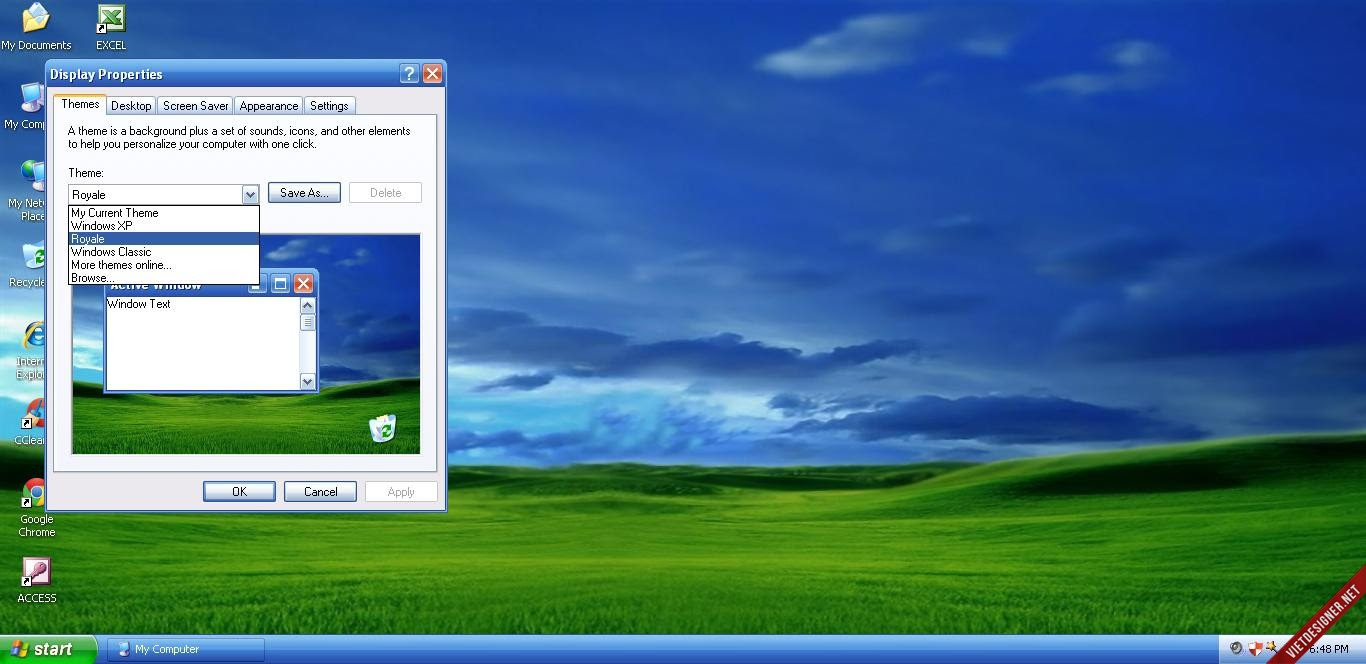This screenshot has height=664, width=1366.
Task: Open My Documents desktop icon
Action: tap(35, 27)
